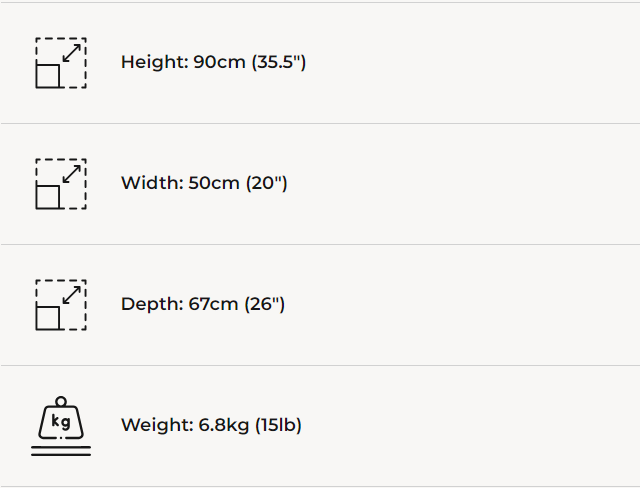Click the (26") imperial depth value

(265, 304)
